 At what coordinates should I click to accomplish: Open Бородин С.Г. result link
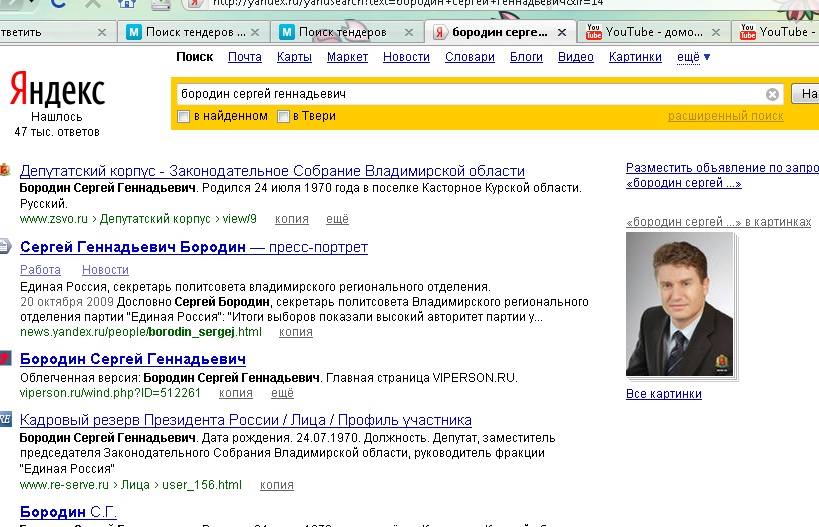pos(68,512)
